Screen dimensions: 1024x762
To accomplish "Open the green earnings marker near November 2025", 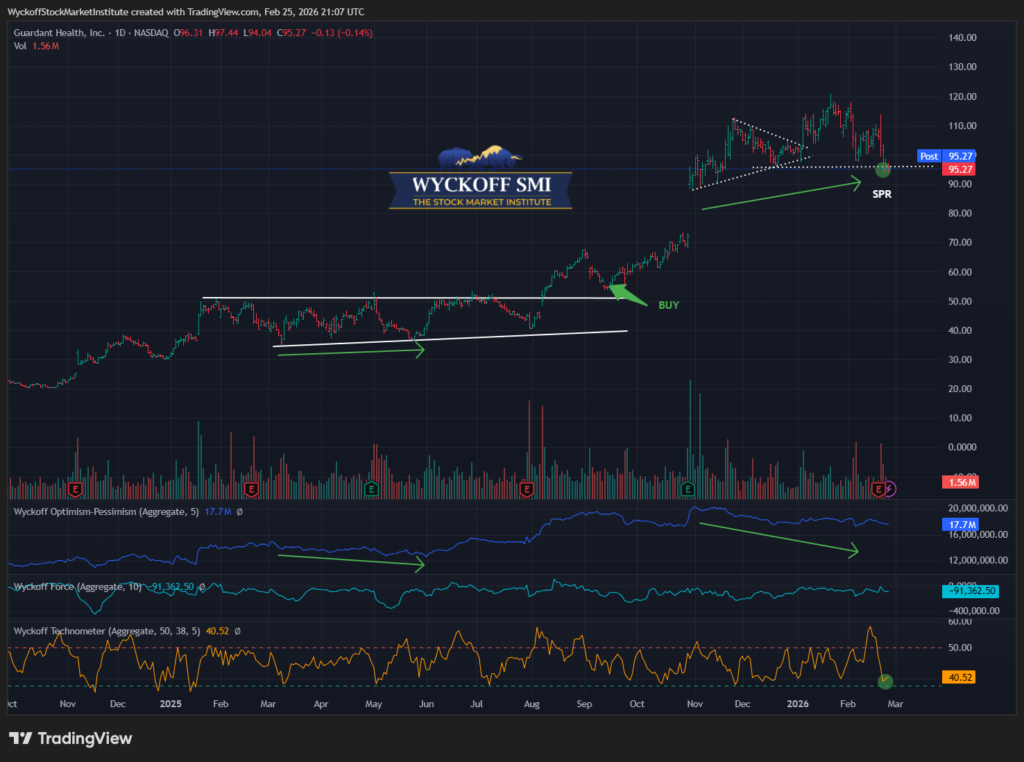I will point(689,489).
